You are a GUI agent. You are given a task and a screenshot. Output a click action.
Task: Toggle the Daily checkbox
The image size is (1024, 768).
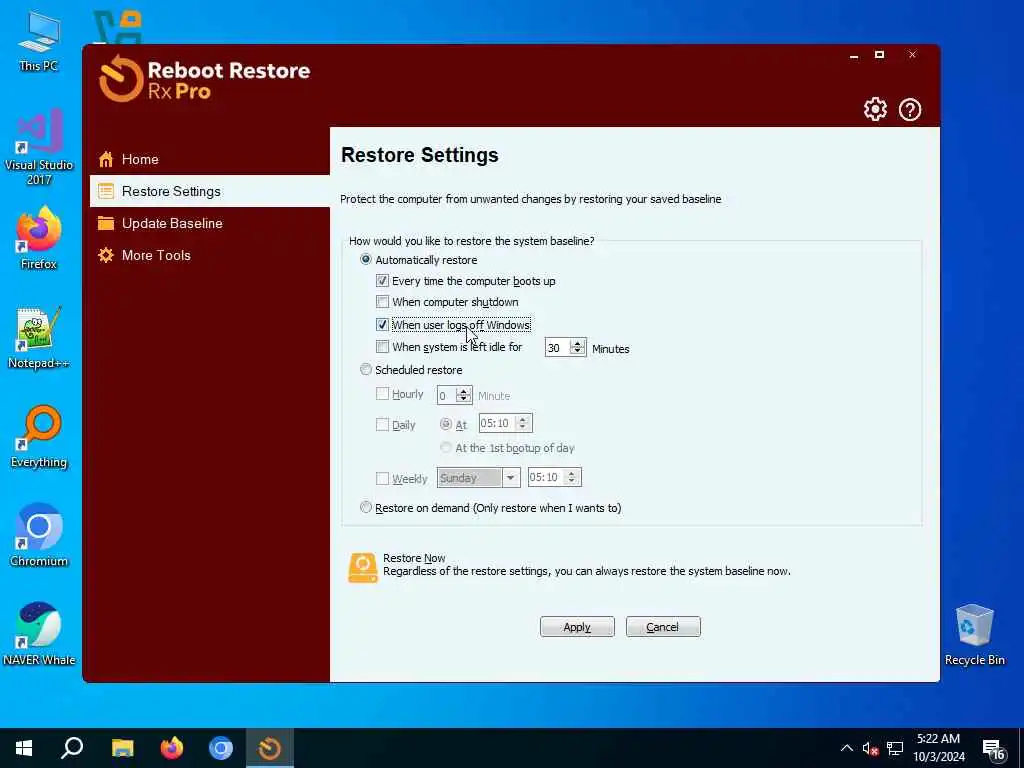pyautogui.click(x=382, y=424)
